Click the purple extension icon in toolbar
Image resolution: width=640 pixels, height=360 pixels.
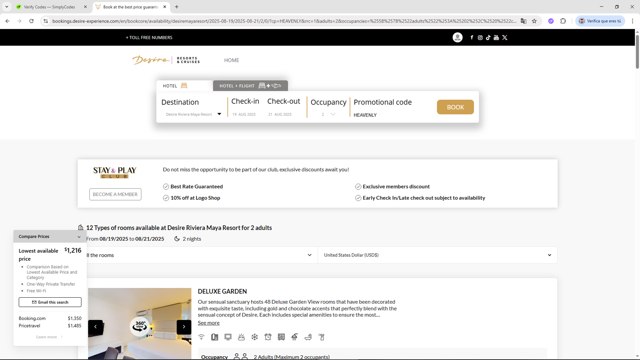551,21
